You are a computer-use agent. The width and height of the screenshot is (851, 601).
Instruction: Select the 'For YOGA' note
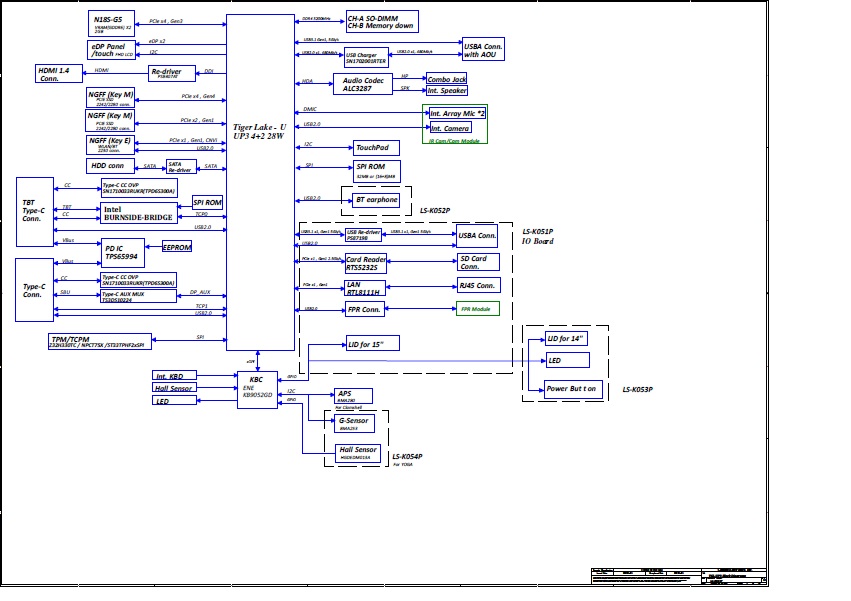coord(403,465)
